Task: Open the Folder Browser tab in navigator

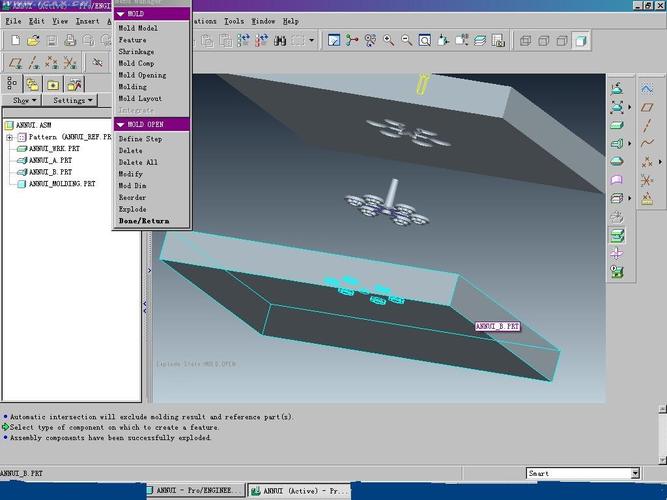Action: coord(32,84)
